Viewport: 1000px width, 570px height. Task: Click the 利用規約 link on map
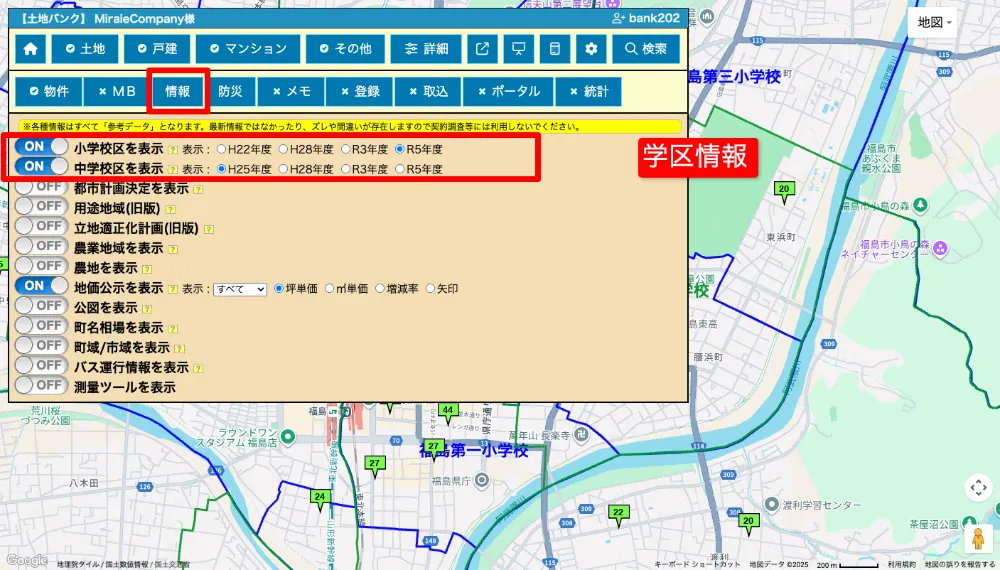coord(901,565)
